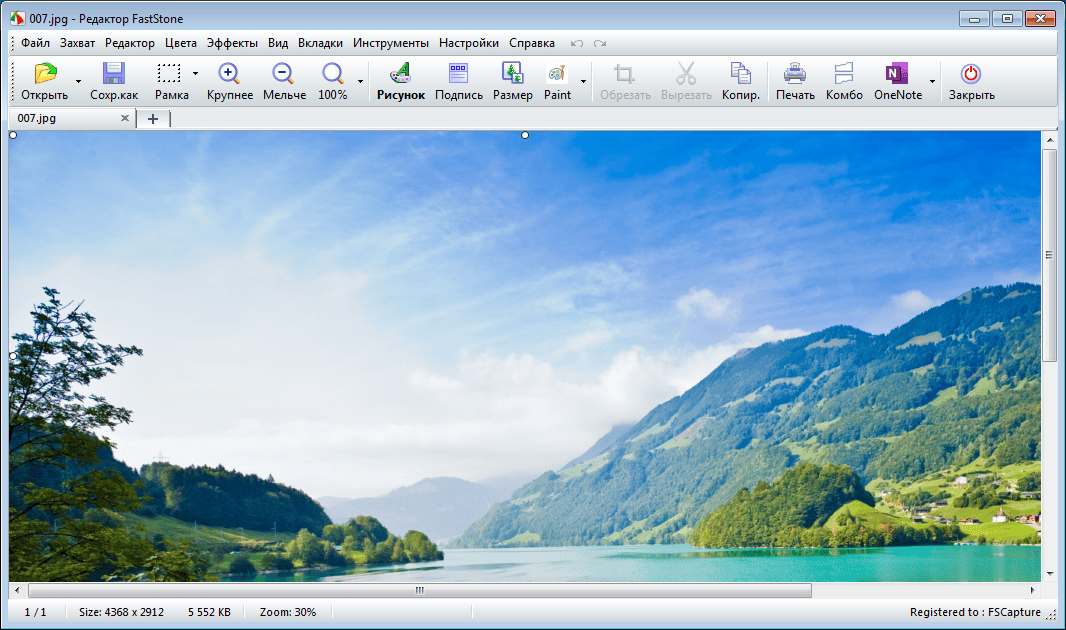Open the Эффекты menu
1066x630 pixels.
click(x=233, y=43)
